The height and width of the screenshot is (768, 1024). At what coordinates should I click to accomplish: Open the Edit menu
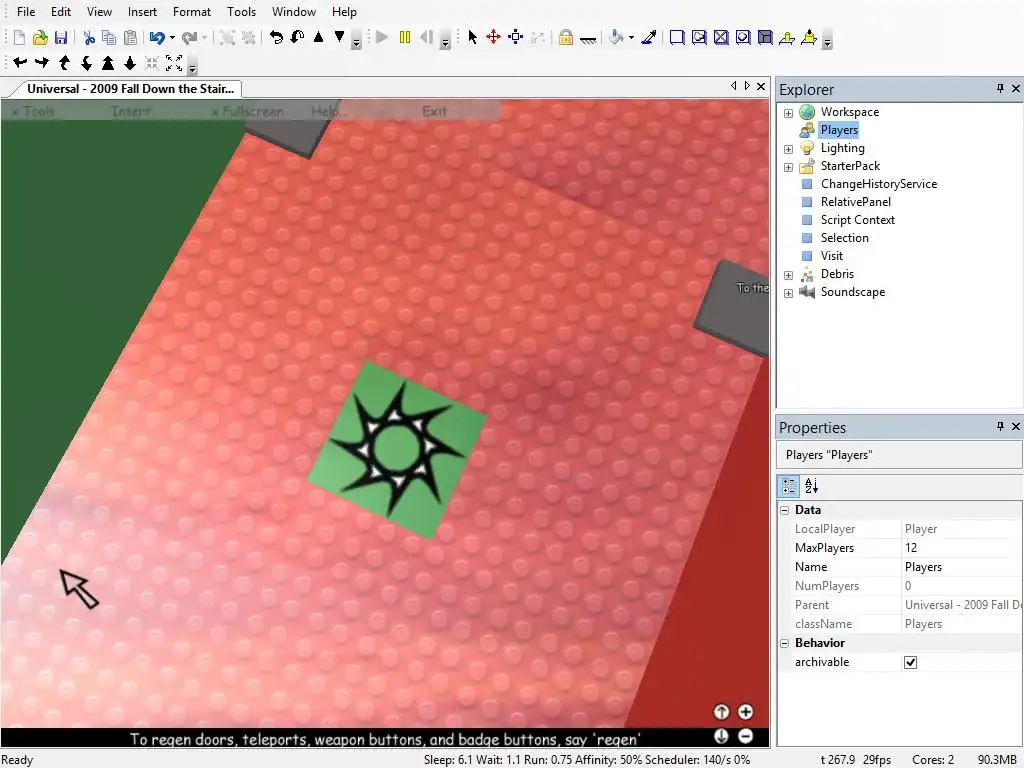click(x=61, y=12)
